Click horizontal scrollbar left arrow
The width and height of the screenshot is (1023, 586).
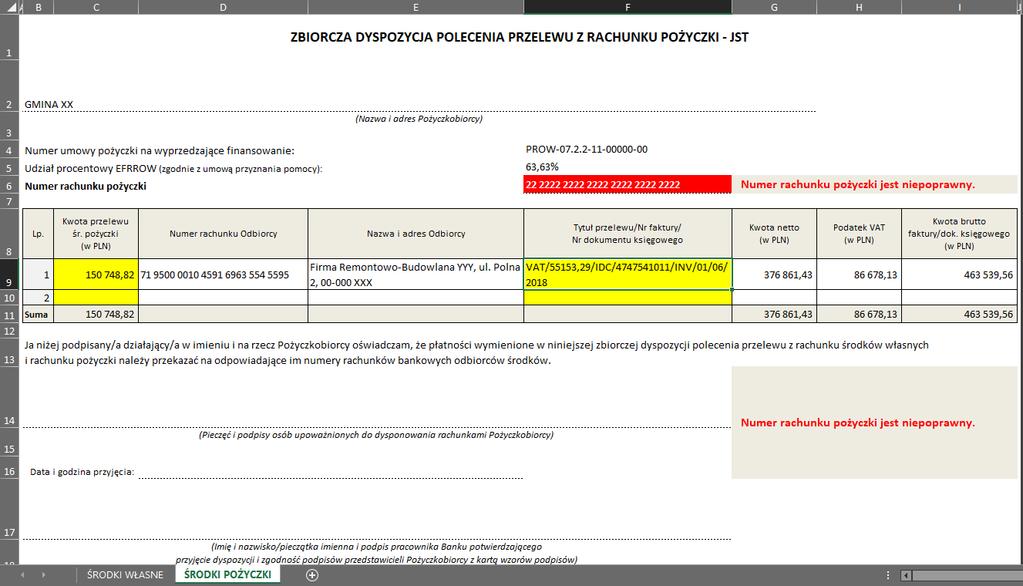click(906, 575)
